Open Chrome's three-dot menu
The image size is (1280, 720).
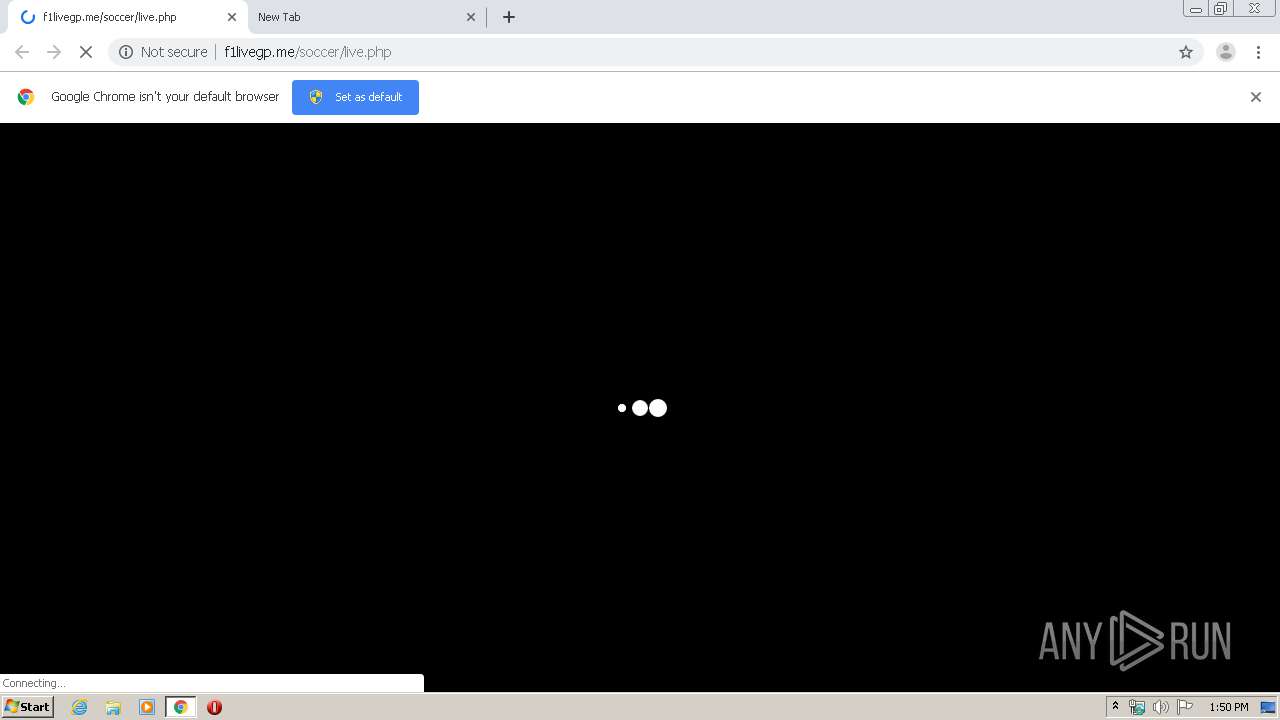[x=1258, y=52]
